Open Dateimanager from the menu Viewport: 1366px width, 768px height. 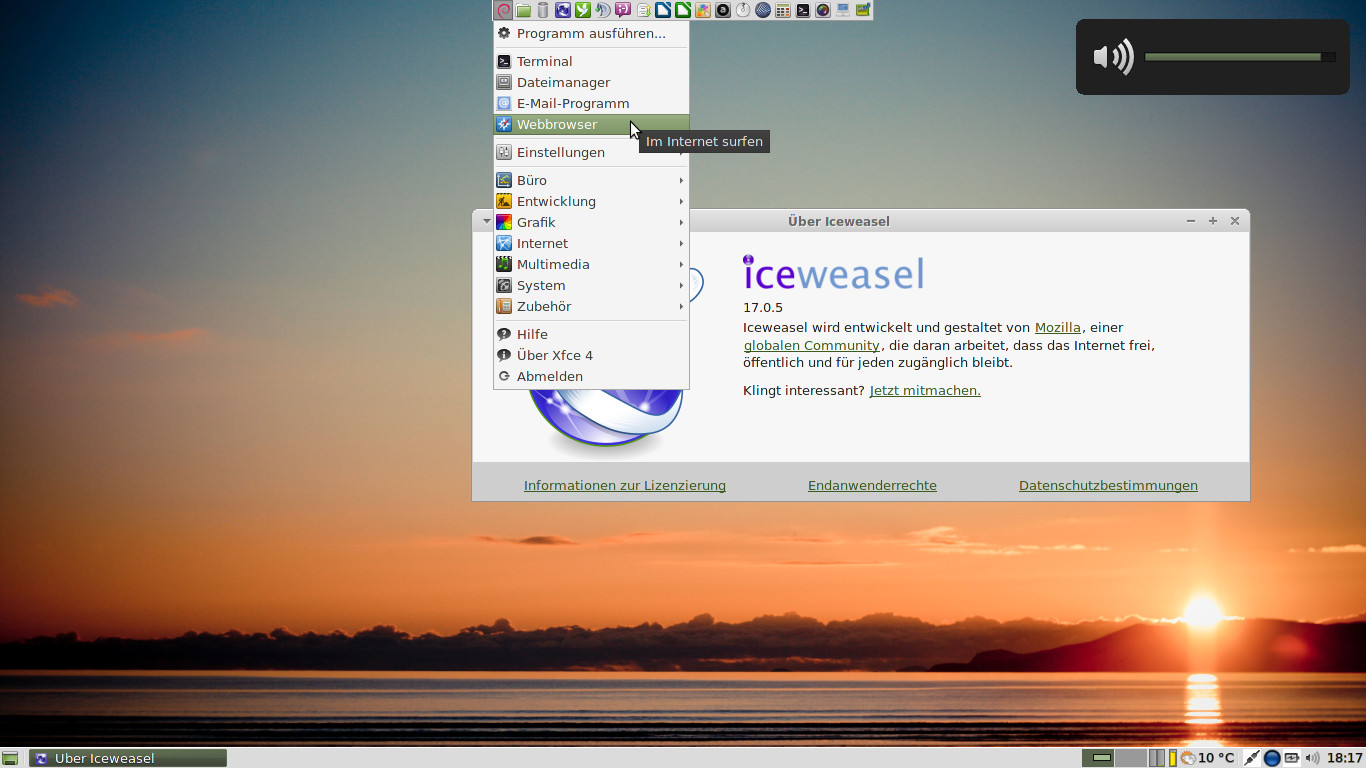click(591, 82)
